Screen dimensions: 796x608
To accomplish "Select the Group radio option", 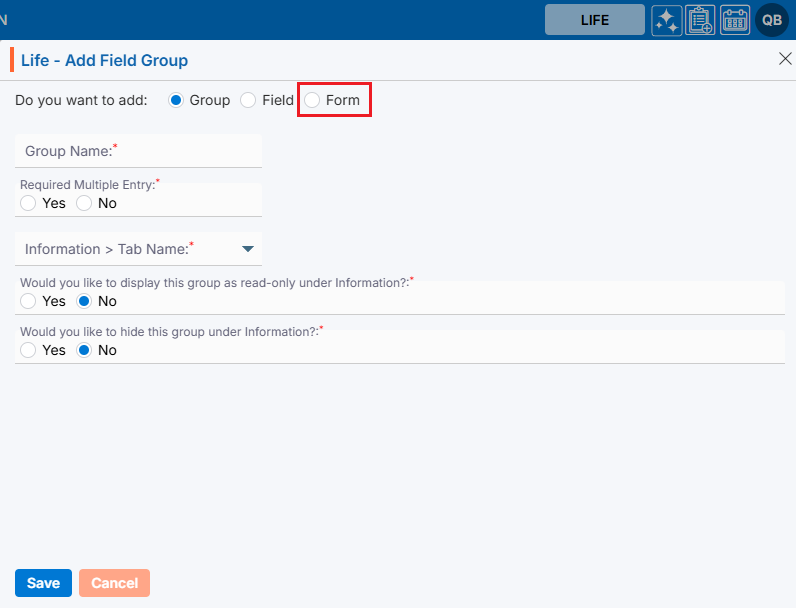I will pyautogui.click(x=177, y=100).
